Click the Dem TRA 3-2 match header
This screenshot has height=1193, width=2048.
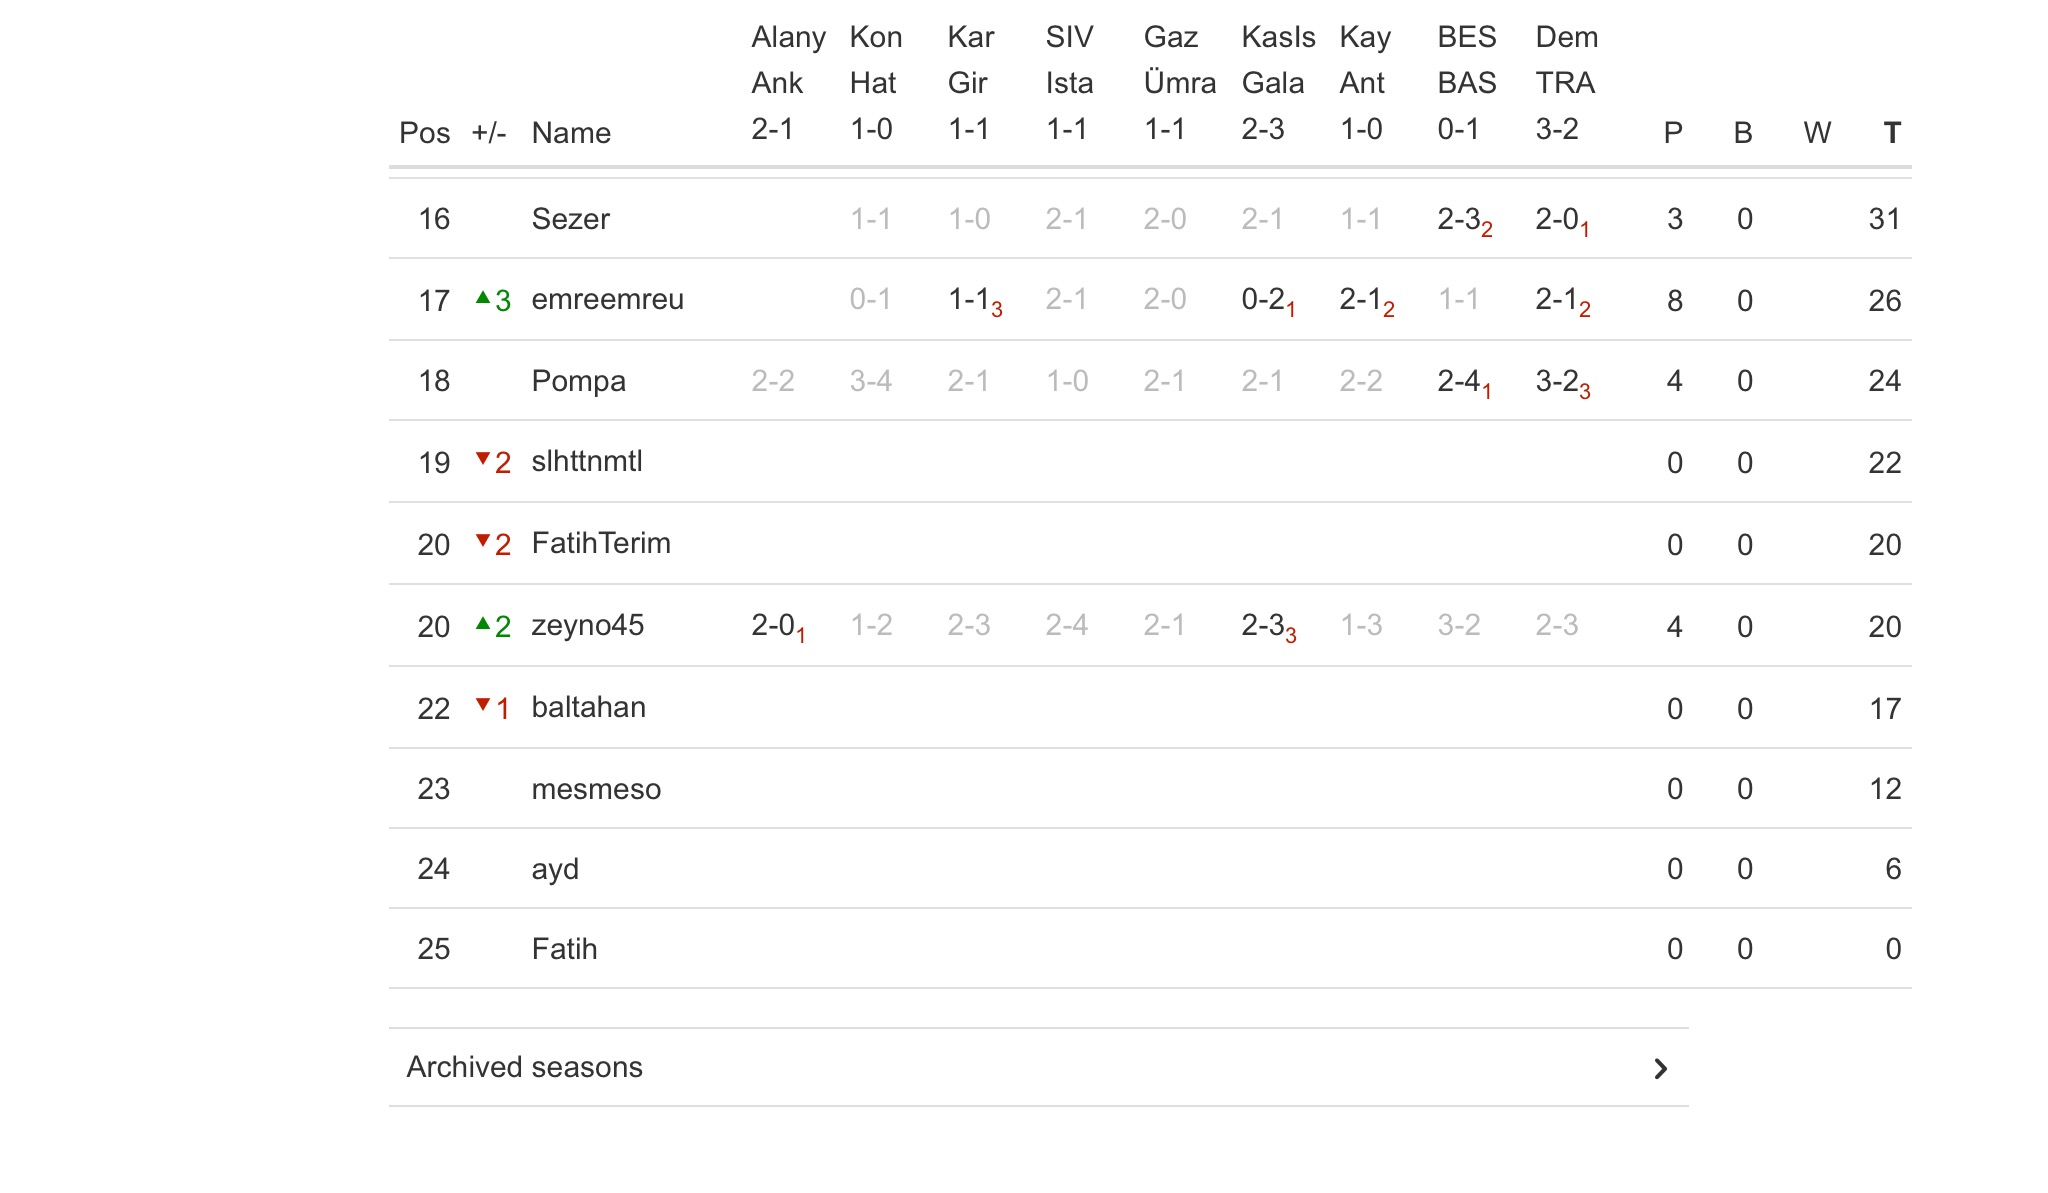(x=1566, y=83)
